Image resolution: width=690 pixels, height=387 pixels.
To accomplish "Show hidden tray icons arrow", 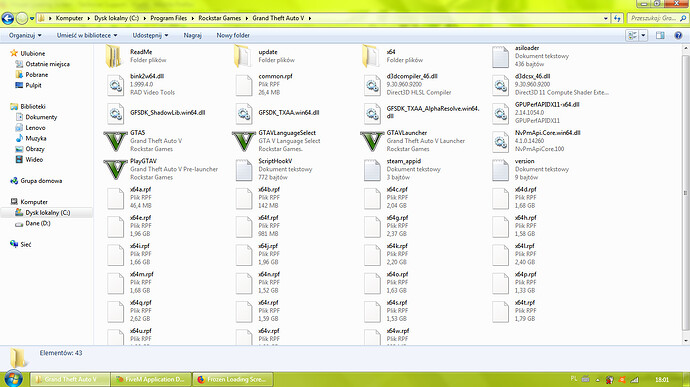I will pos(598,380).
